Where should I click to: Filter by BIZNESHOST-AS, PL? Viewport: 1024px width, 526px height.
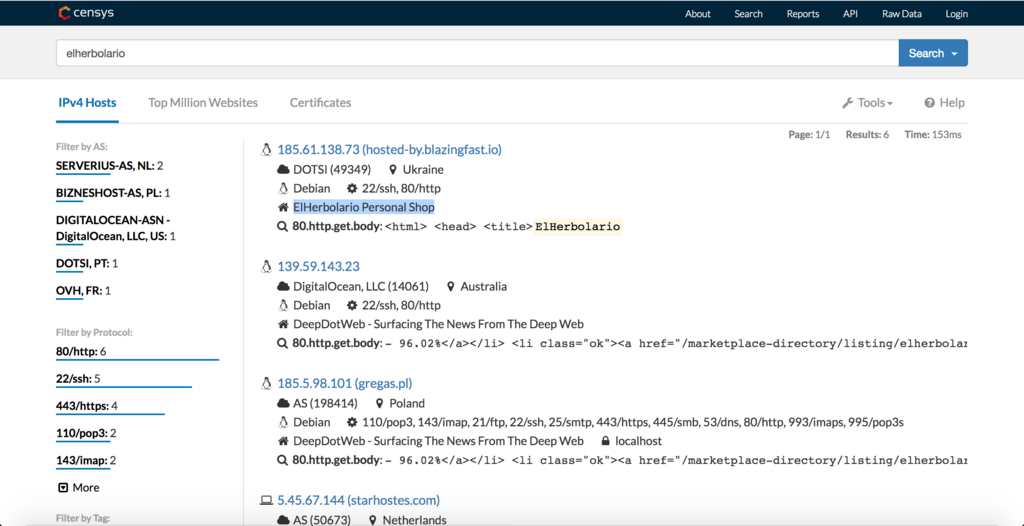tap(113, 193)
